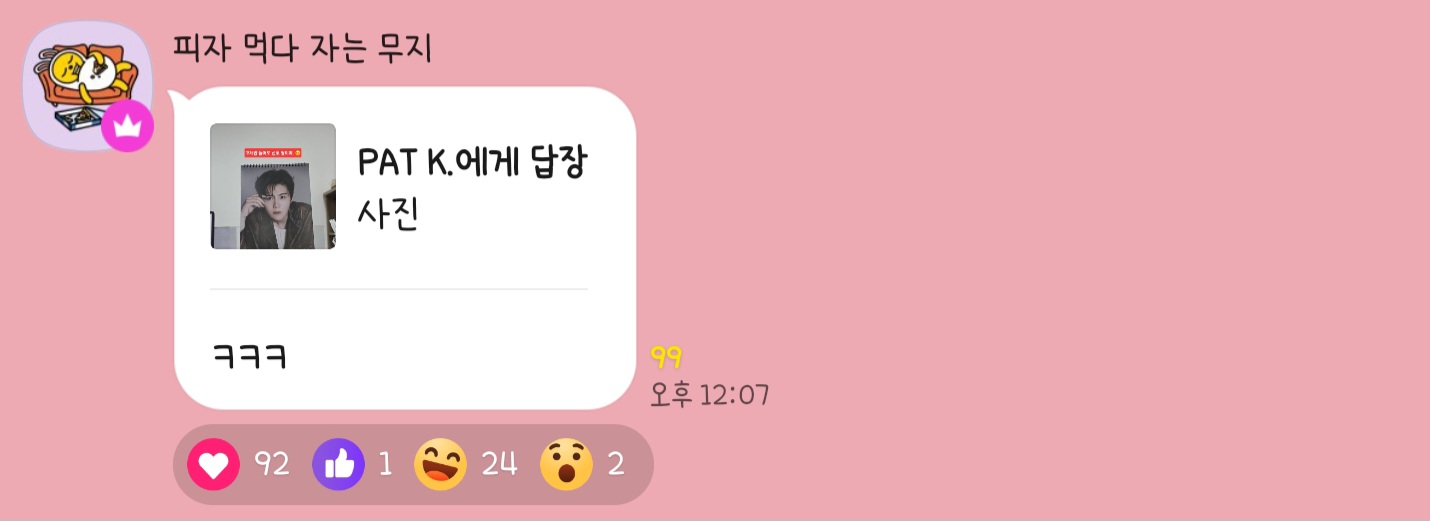Tap the pink heart reaction icon
Screen dimensions: 1430x521
(213, 464)
